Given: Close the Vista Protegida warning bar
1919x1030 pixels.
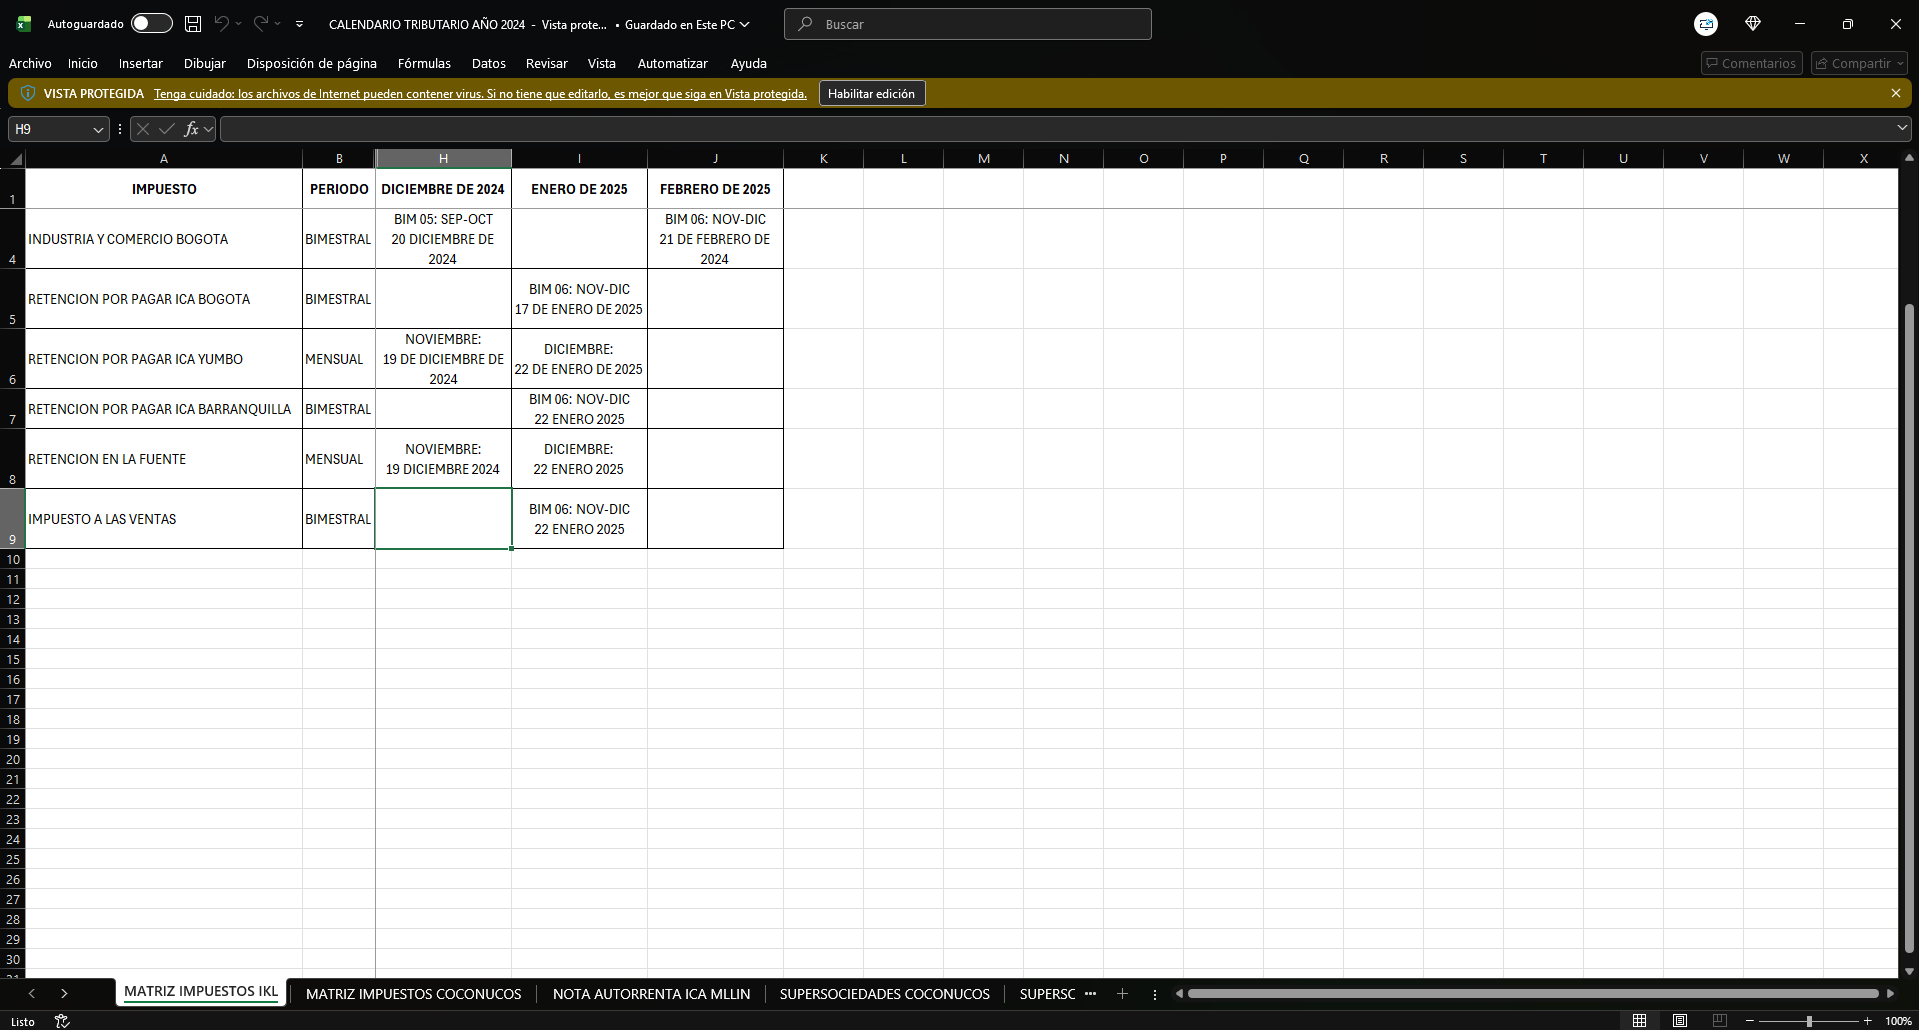Looking at the screenshot, I should coord(1895,93).
